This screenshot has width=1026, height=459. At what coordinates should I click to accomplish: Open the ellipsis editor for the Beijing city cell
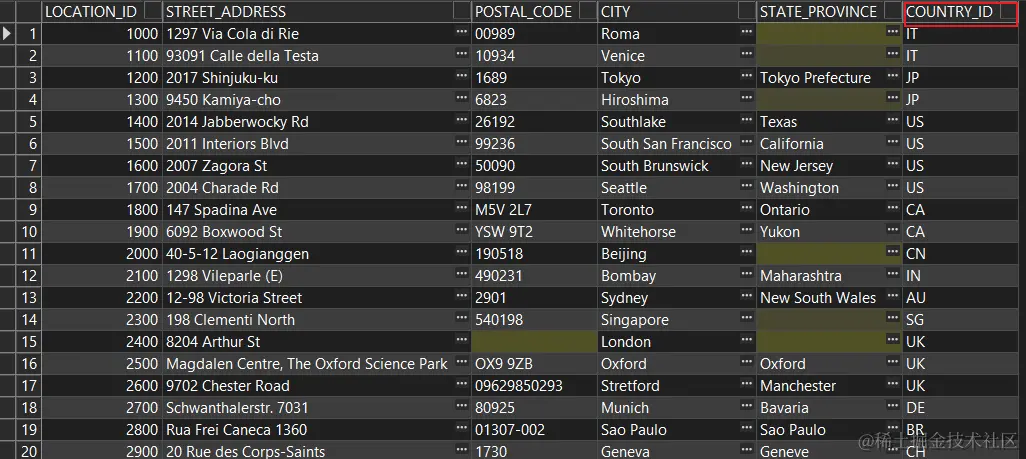click(x=747, y=252)
